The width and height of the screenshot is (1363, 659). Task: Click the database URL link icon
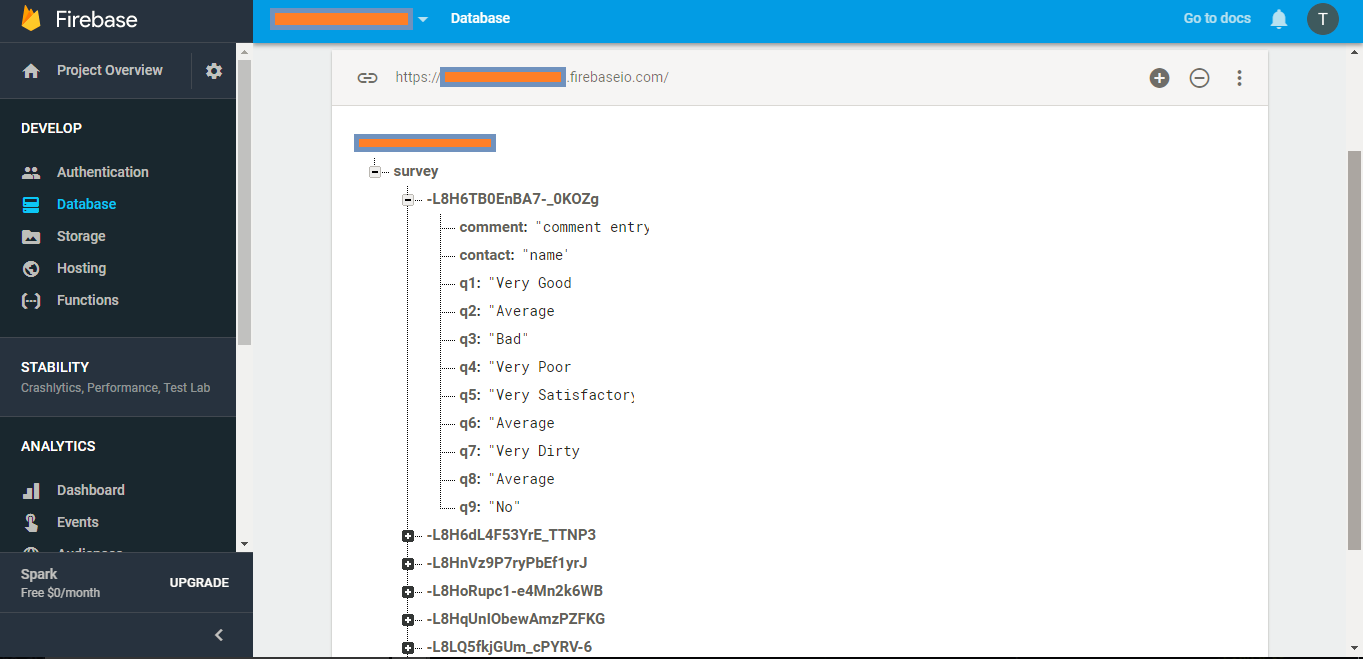[367, 77]
